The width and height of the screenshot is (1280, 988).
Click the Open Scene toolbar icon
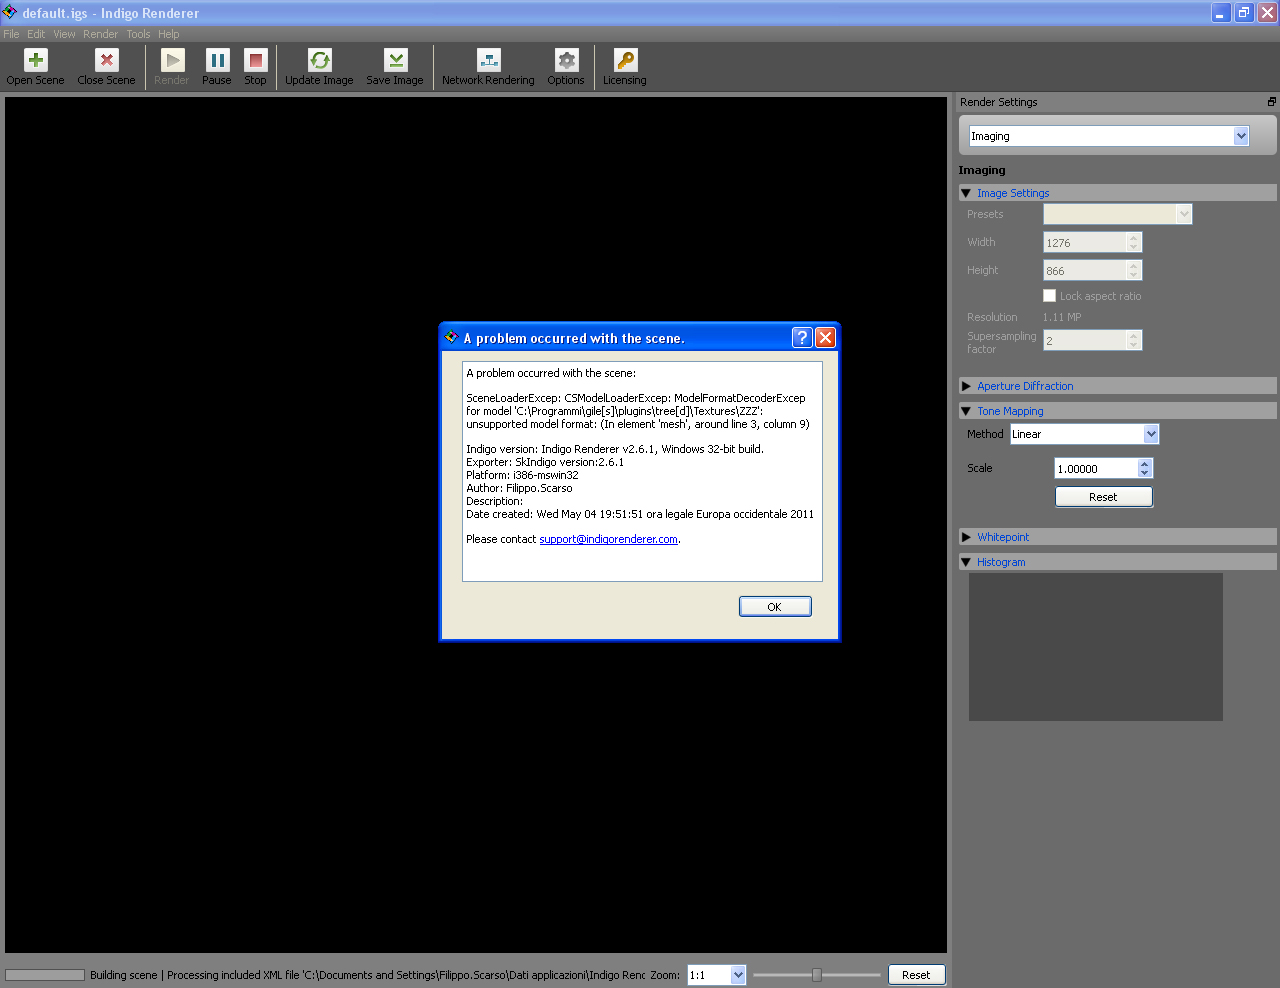tap(36, 60)
